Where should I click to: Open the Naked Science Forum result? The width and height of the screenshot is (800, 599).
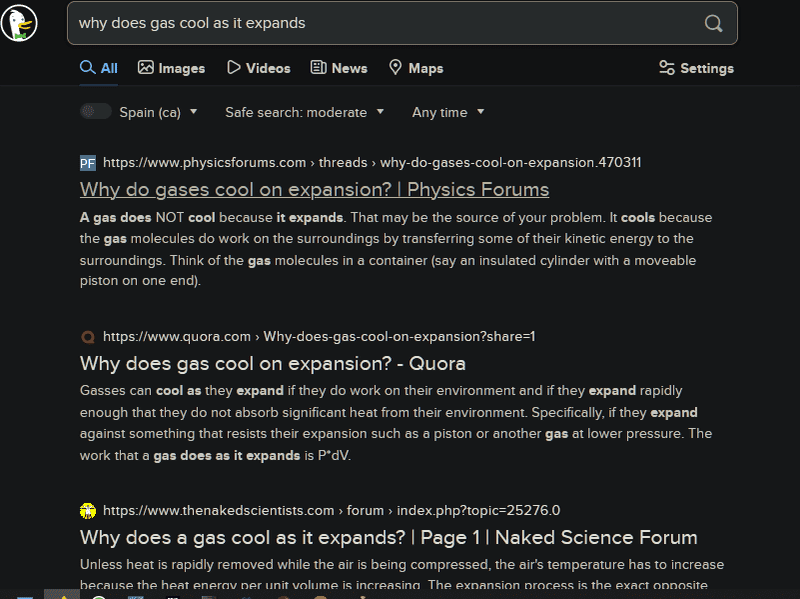tap(388, 537)
